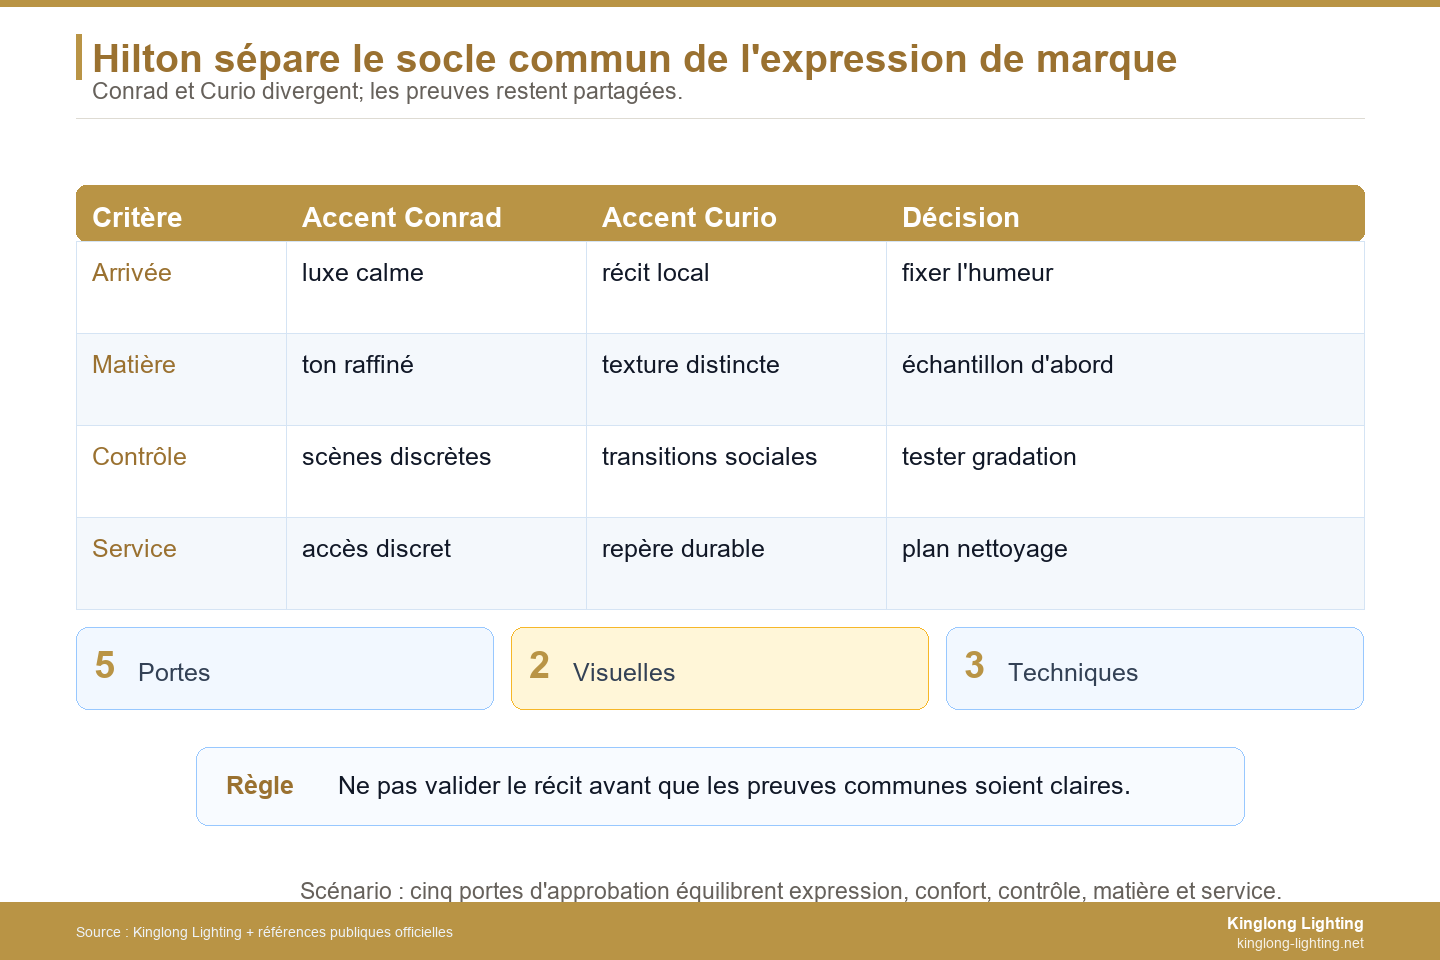
Task: Click the '3 Techniques' stat card
Action: pos(1155,669)
